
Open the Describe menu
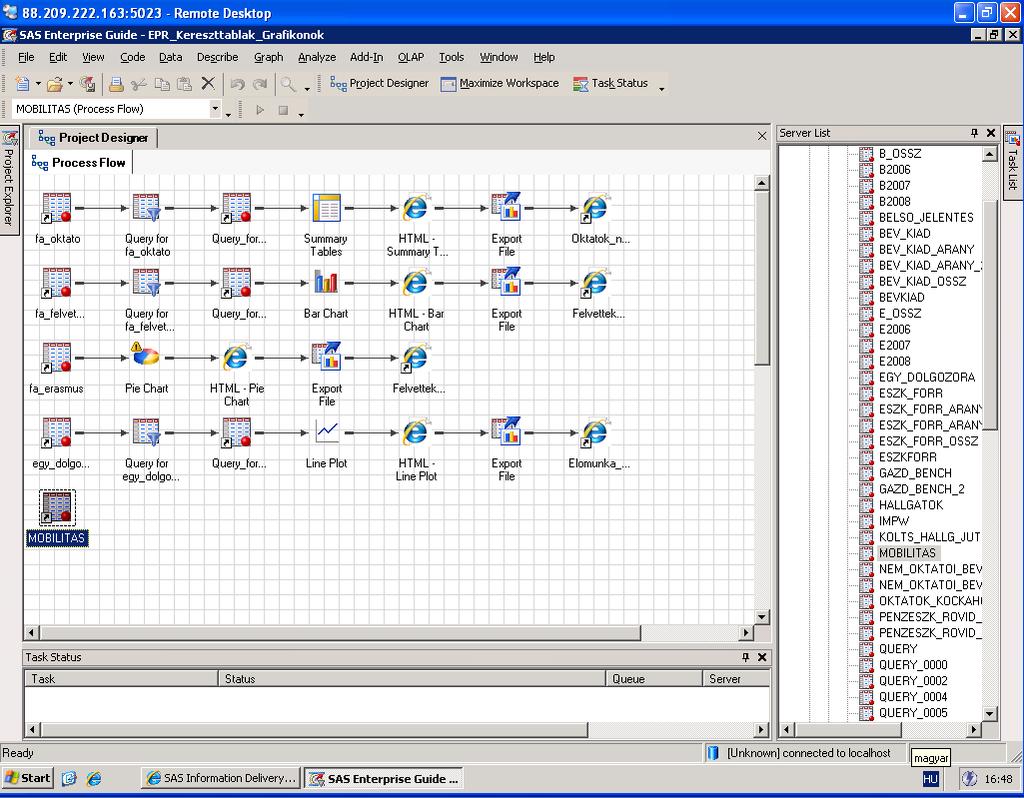(x=217, y=57)
